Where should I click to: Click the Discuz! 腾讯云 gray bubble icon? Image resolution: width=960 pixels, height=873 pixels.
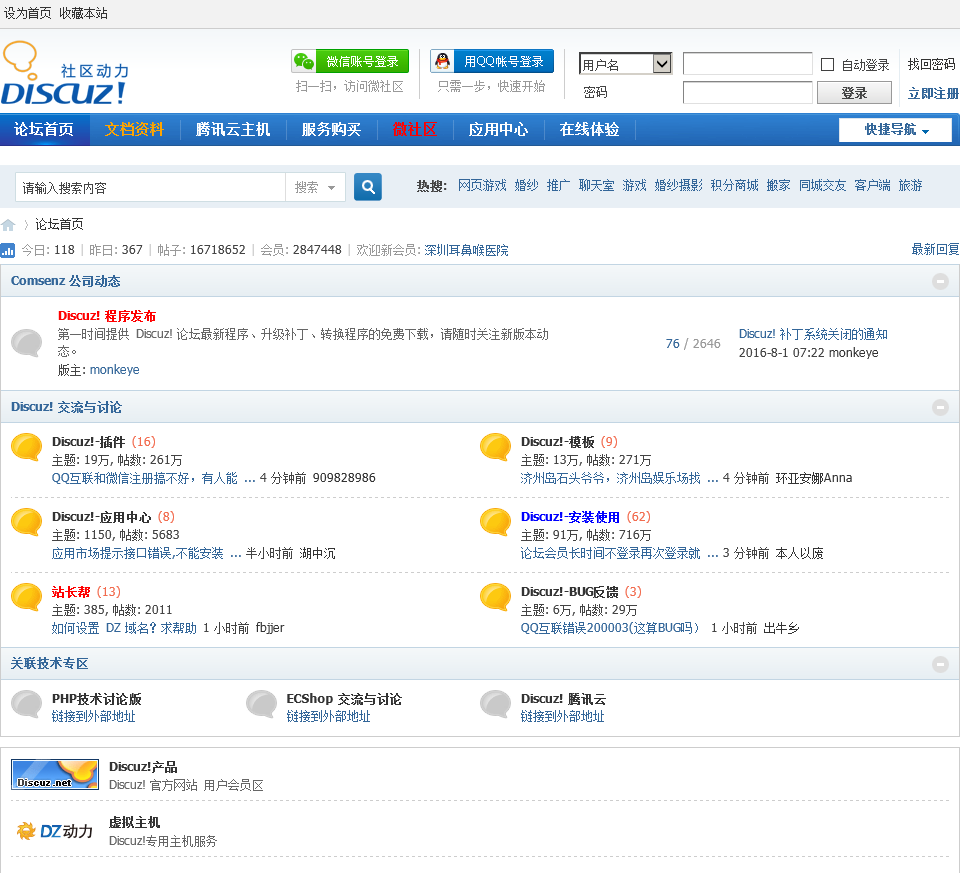(496, 704)
